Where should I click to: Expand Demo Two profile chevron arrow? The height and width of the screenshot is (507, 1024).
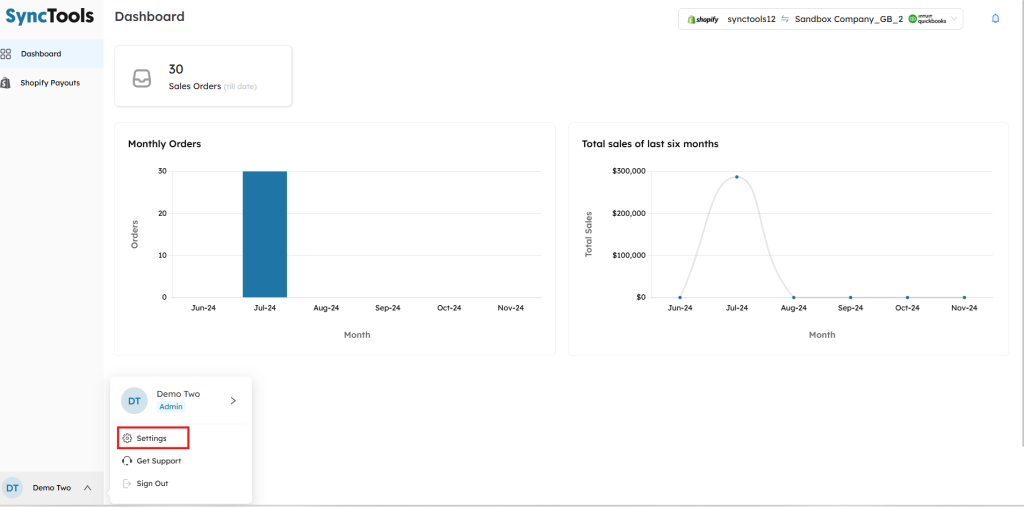pyautogui.click(x=233, y=400)
